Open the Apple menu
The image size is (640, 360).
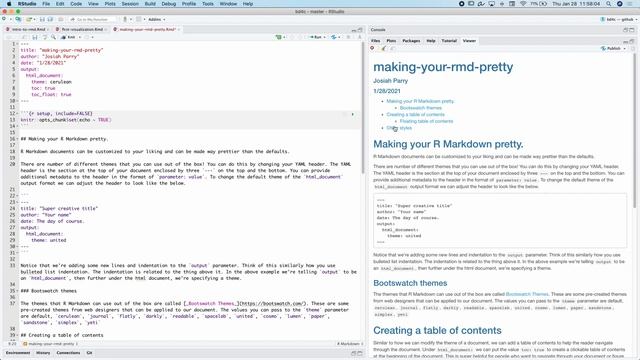pyautogui.click(x=8, y=4)
